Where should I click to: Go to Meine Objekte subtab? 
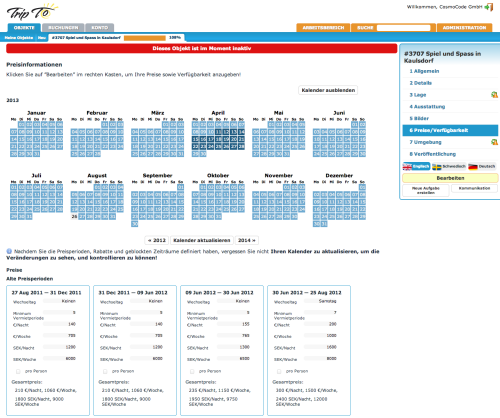click(19, 38)
